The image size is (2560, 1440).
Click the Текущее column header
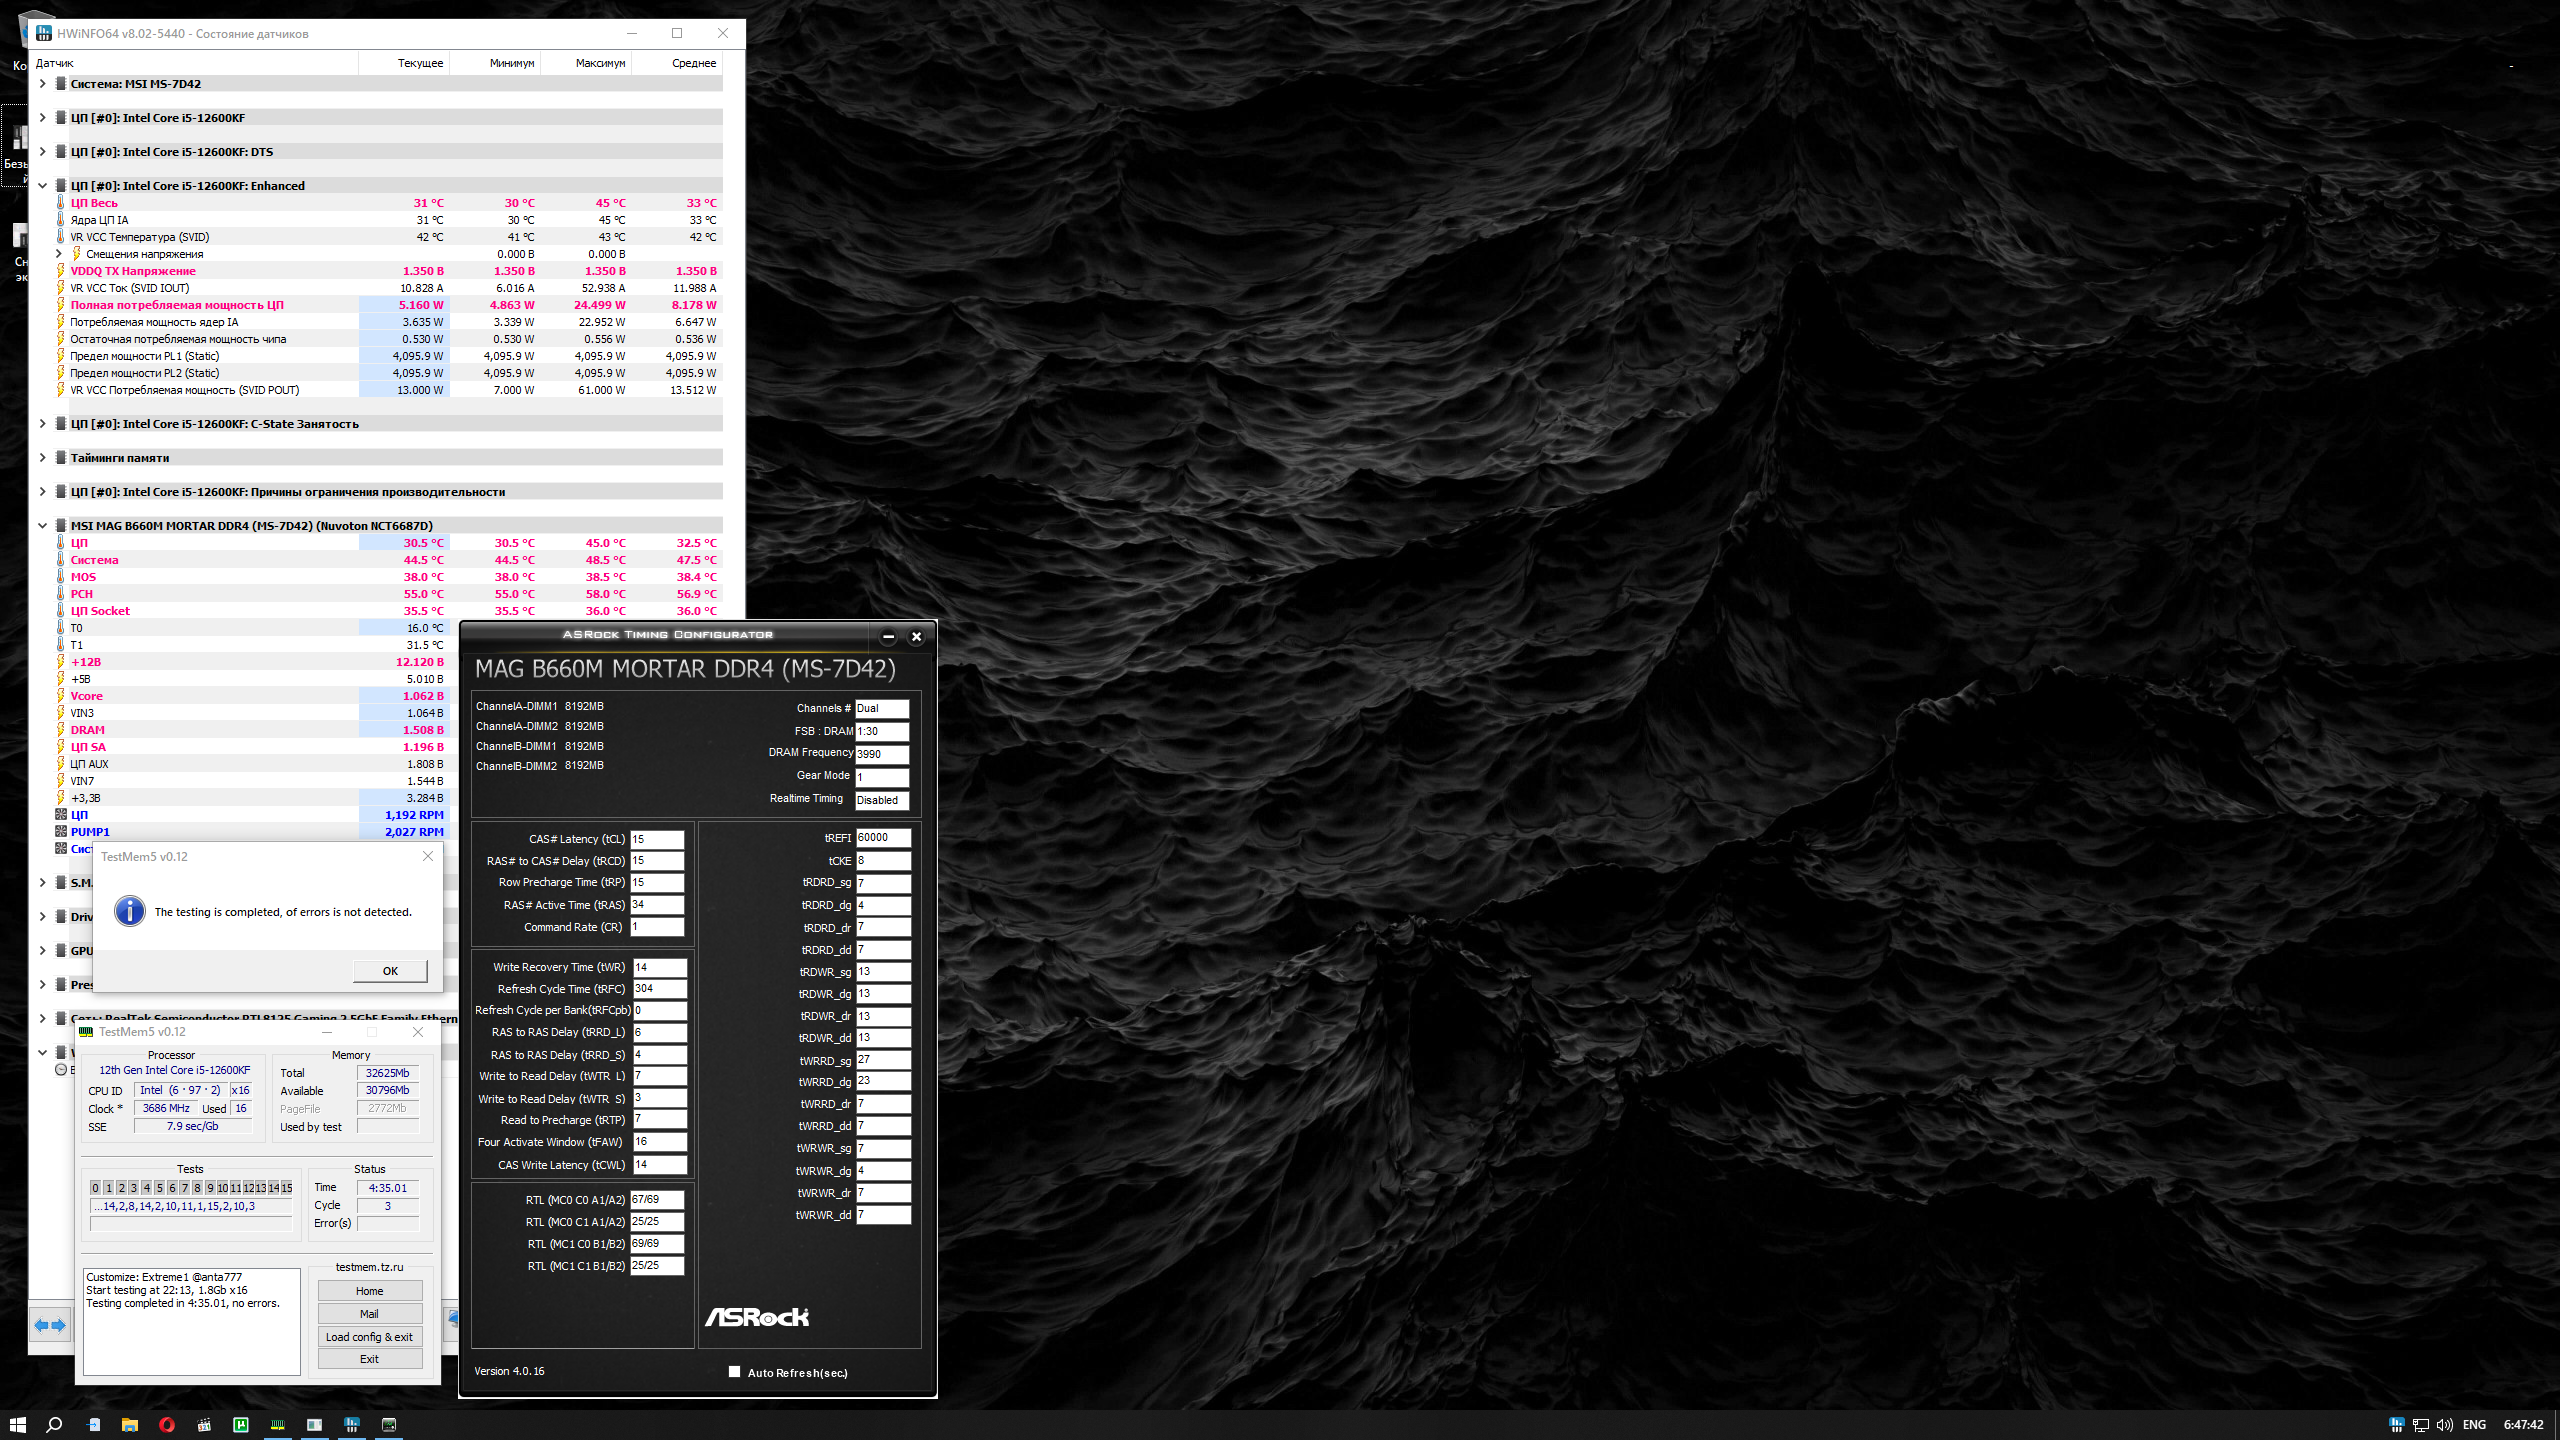[420, 63]
